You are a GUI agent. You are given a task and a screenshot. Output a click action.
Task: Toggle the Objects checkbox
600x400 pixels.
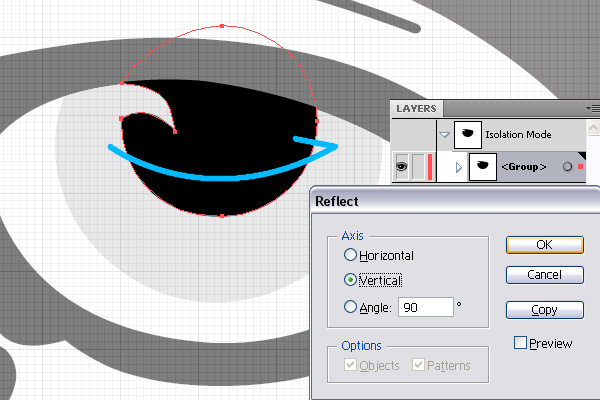pyautogui.click(x=350, y=364)
